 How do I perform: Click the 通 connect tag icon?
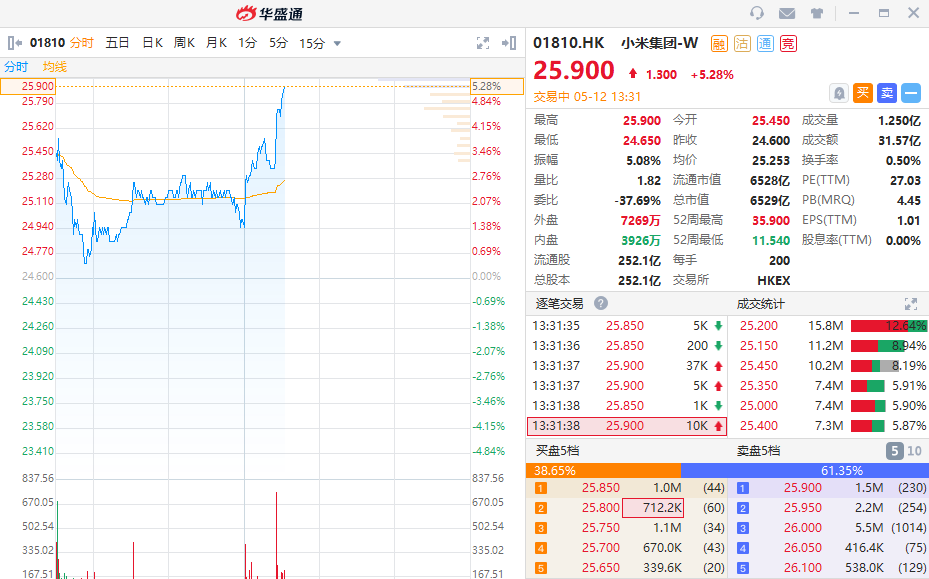pos(765,43)
